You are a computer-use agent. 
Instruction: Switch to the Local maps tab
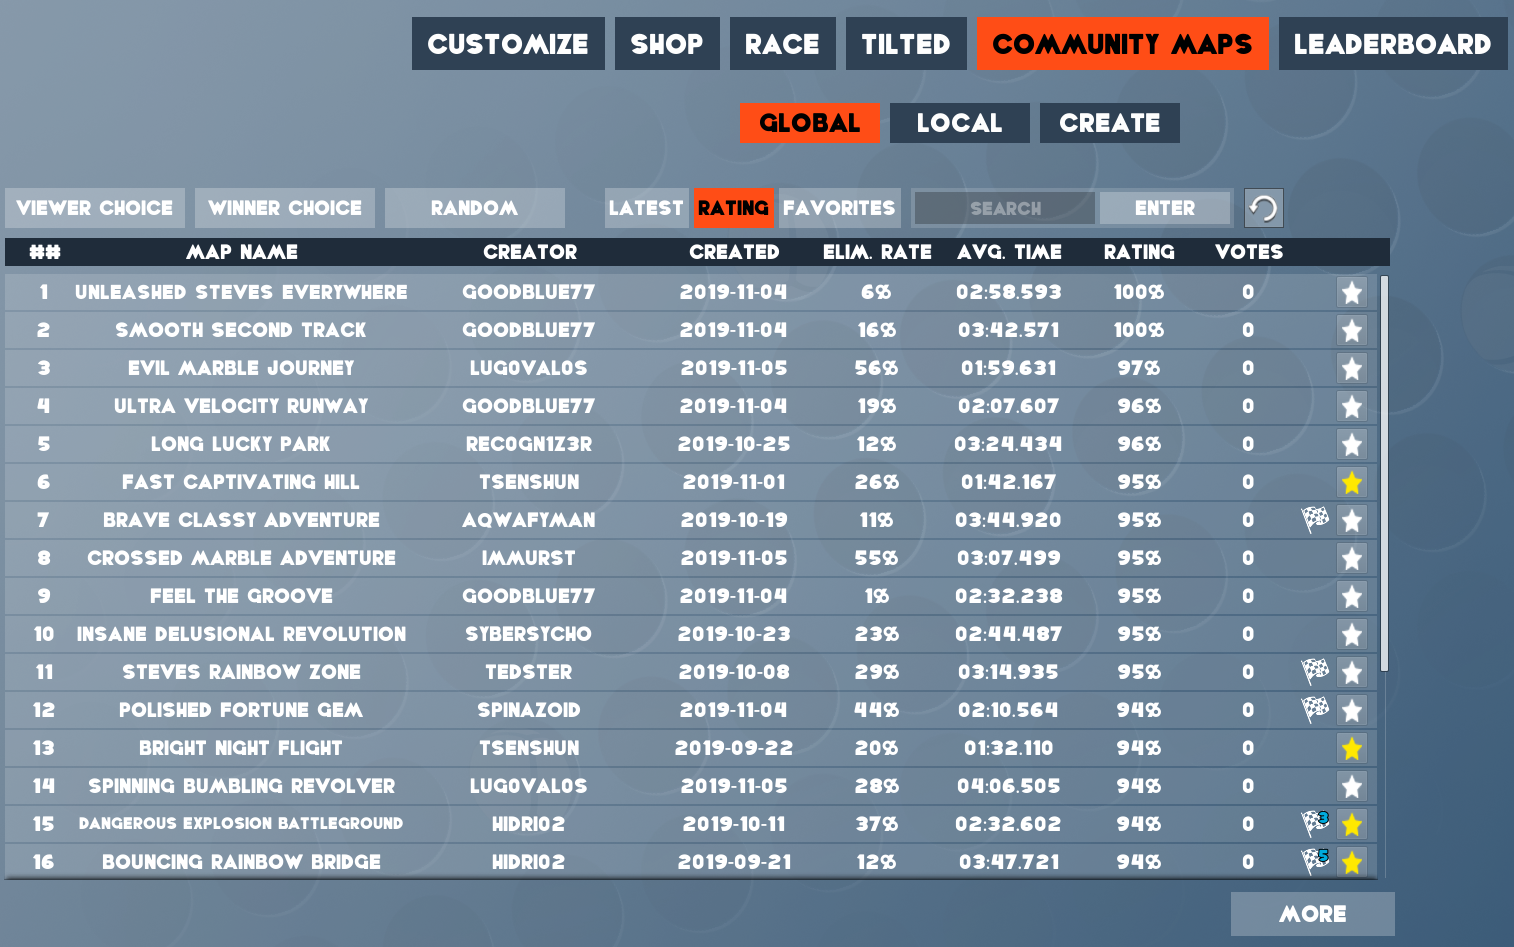(959, 123)
